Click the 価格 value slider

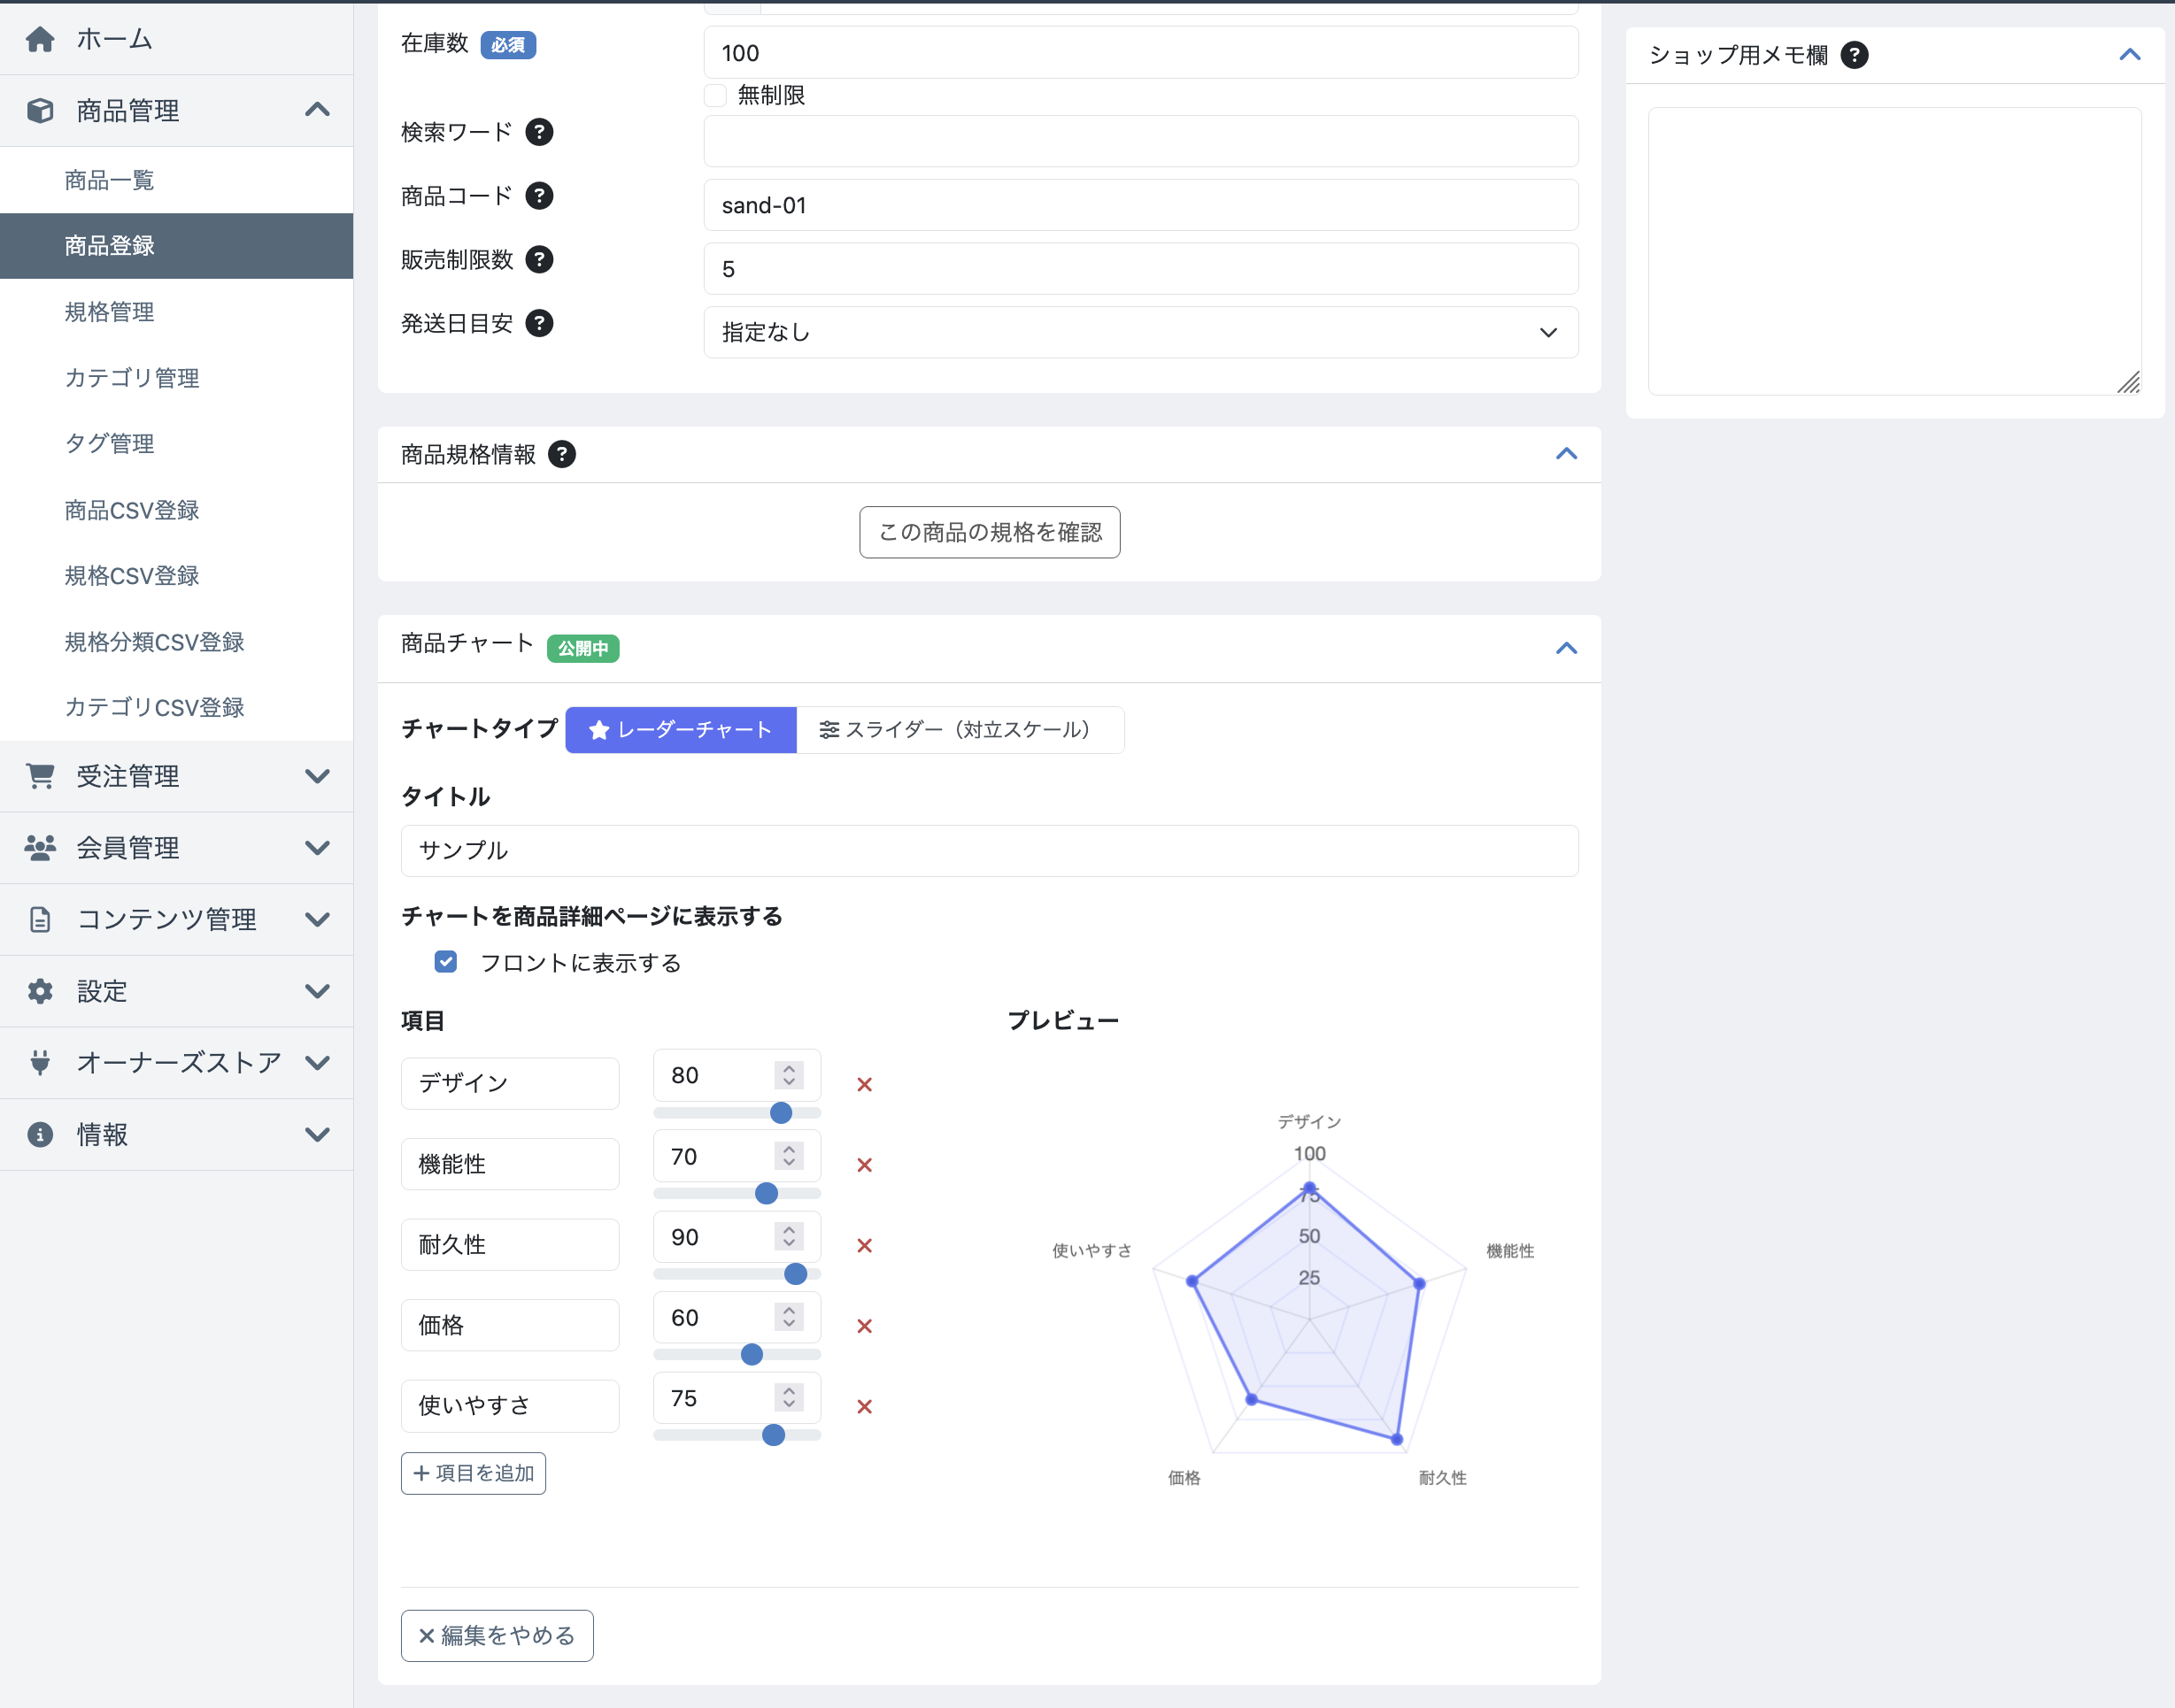click(737, 1354)
